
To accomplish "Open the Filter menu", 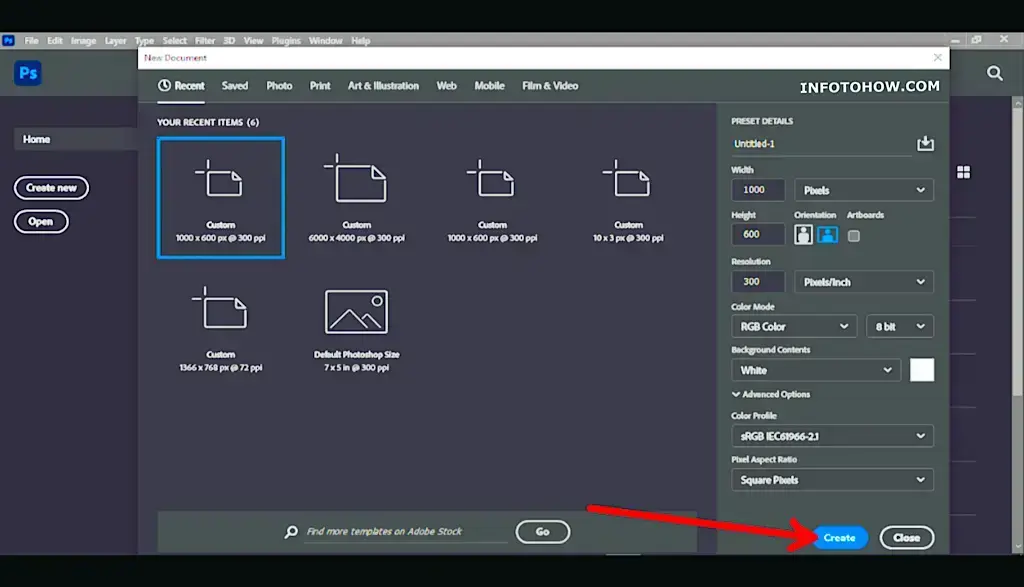I will [204, 40].
